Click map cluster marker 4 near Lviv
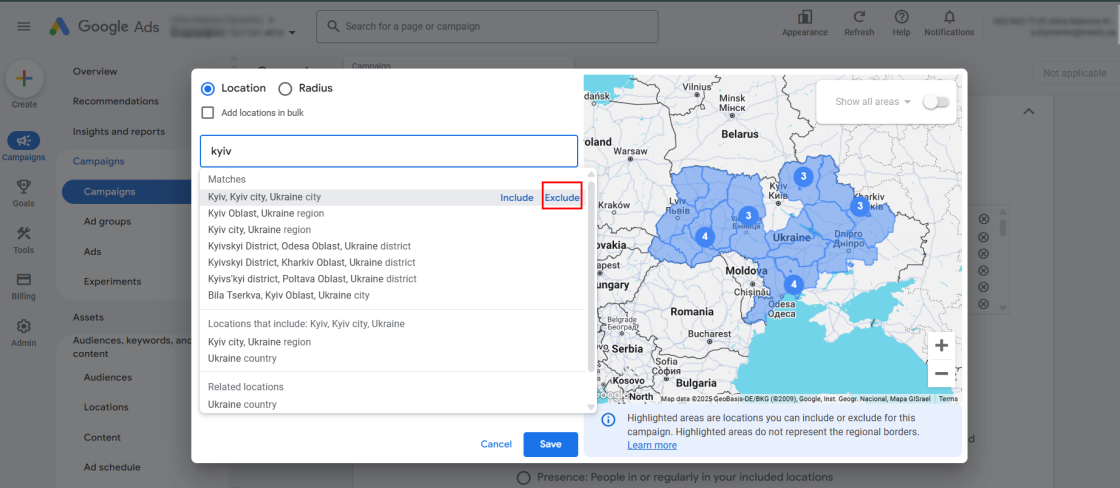The width and height of the screenshot is (1120, 488). coord(705,236)
